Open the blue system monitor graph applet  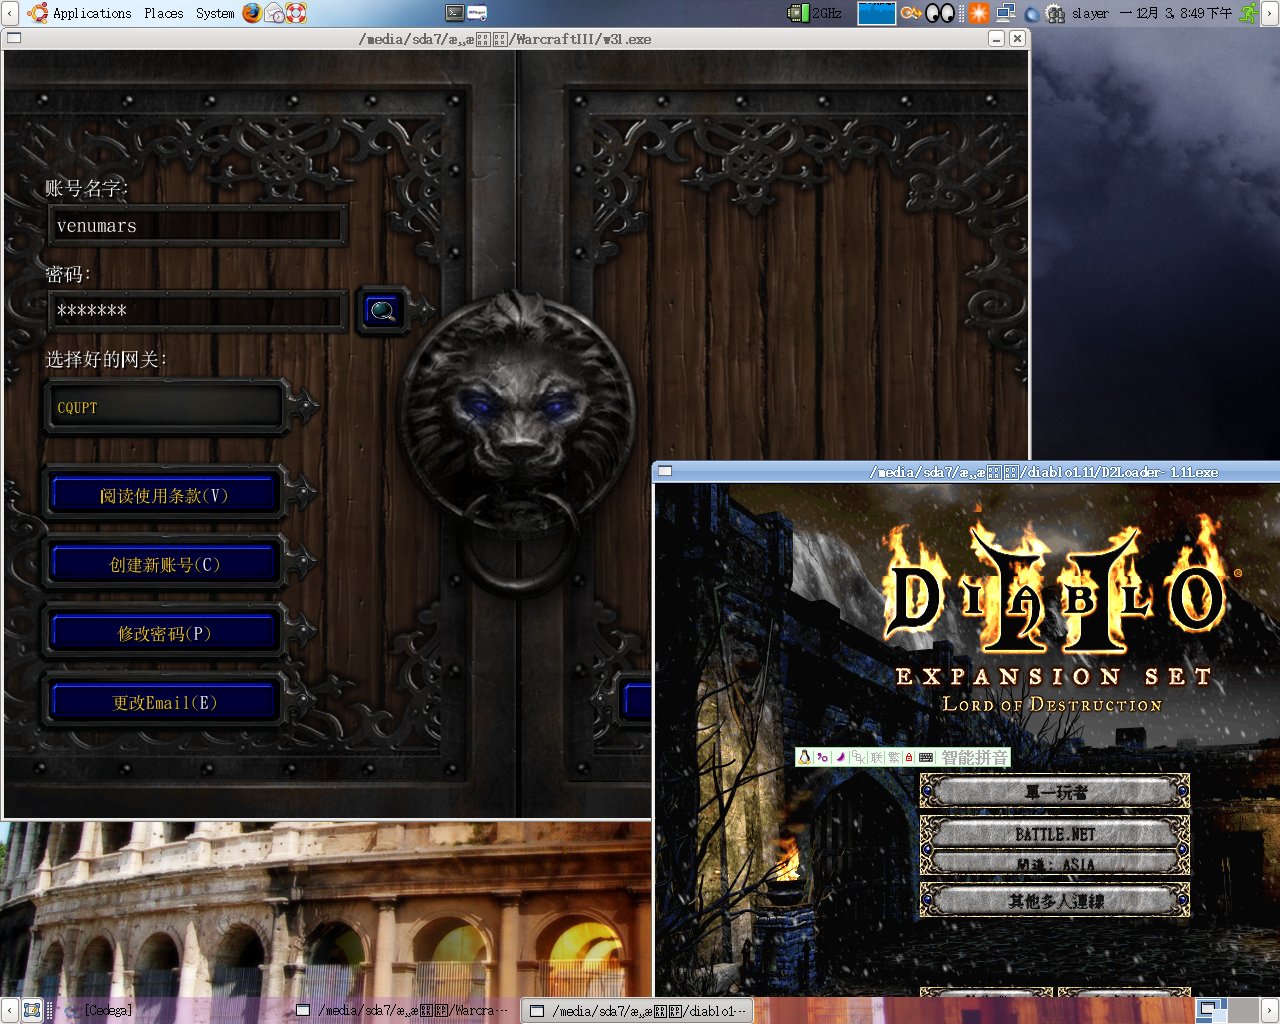(x=876, y=13)
